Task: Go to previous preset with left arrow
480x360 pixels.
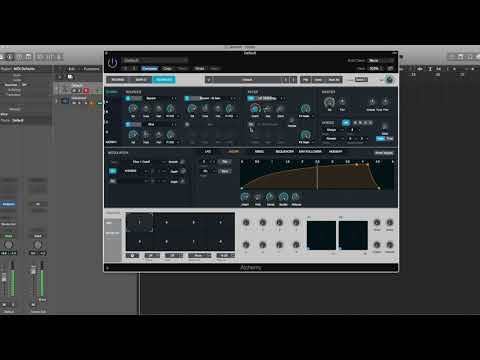Action: [286, 80]
